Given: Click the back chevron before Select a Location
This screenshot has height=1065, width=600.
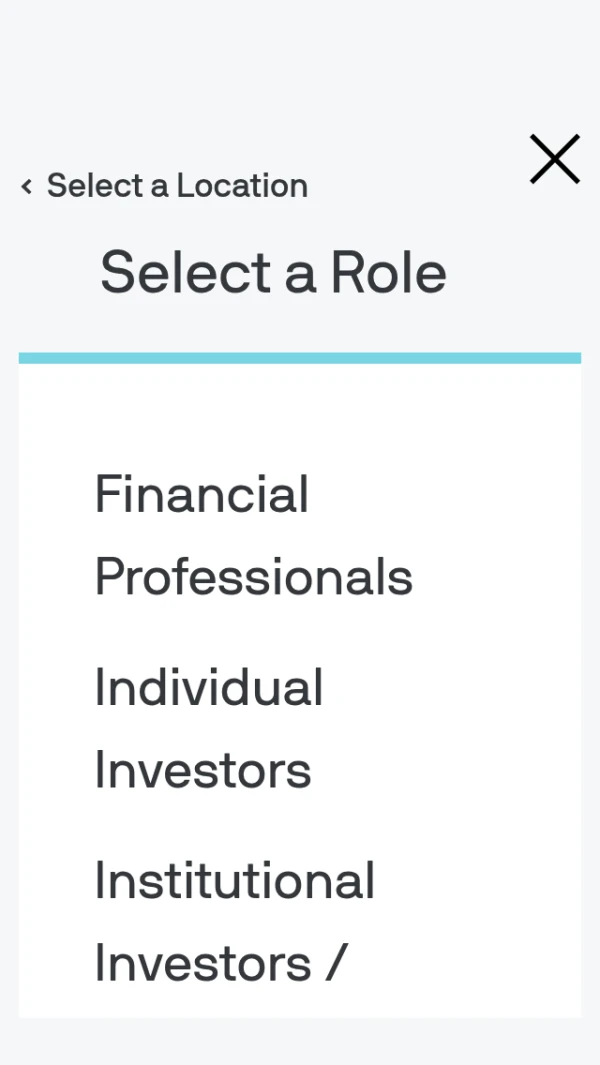Looking at the screenshot, I should [27, 186].
